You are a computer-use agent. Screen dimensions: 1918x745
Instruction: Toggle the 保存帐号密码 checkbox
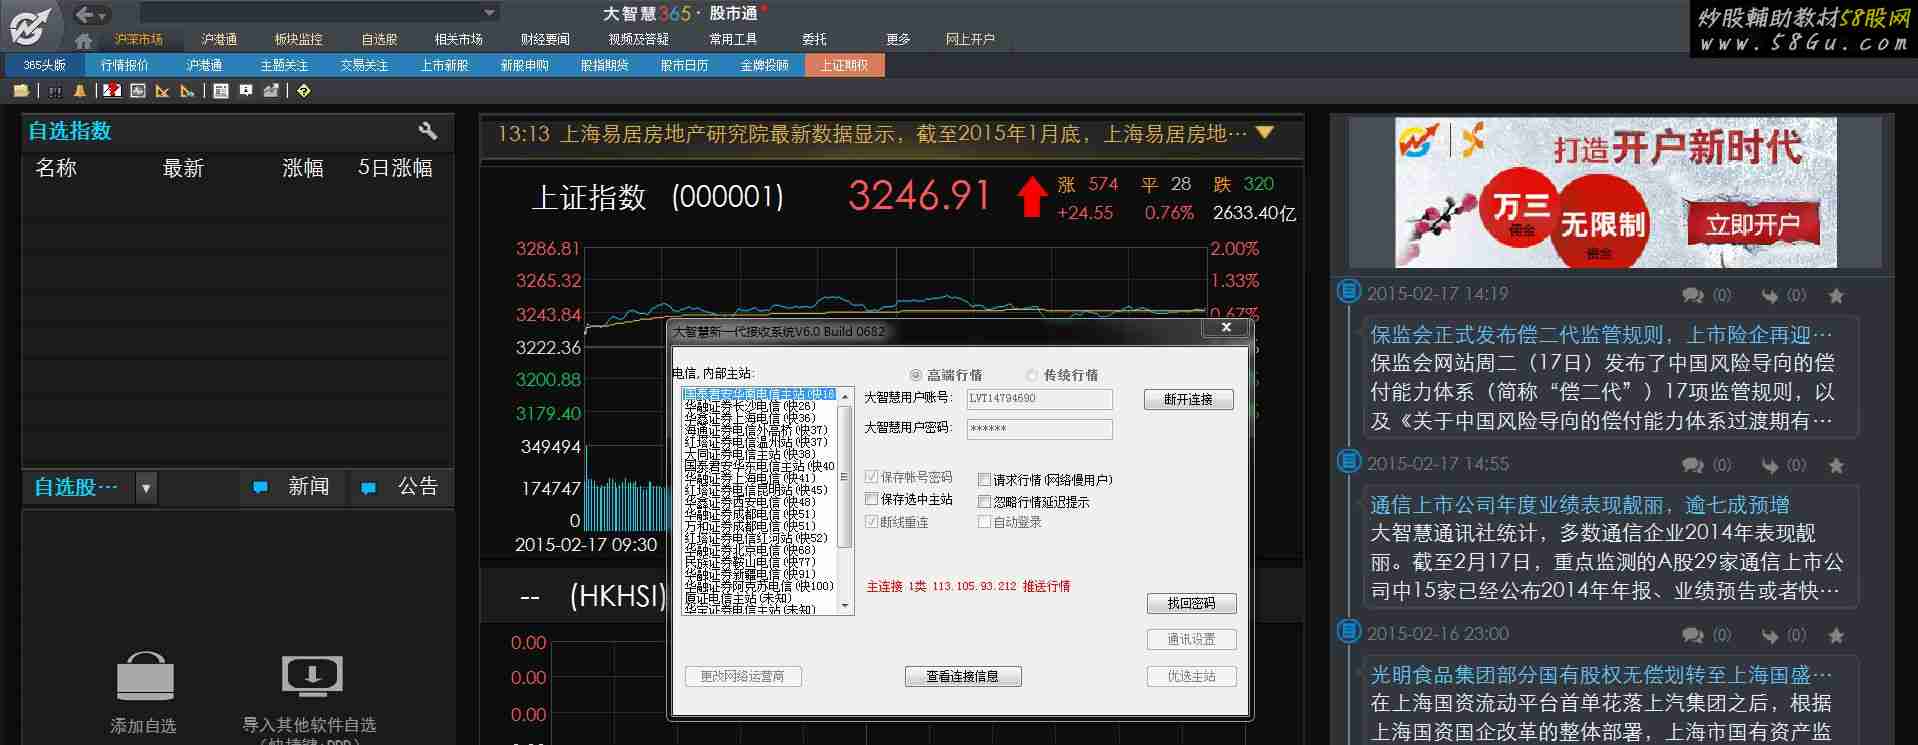click(871, 477)
